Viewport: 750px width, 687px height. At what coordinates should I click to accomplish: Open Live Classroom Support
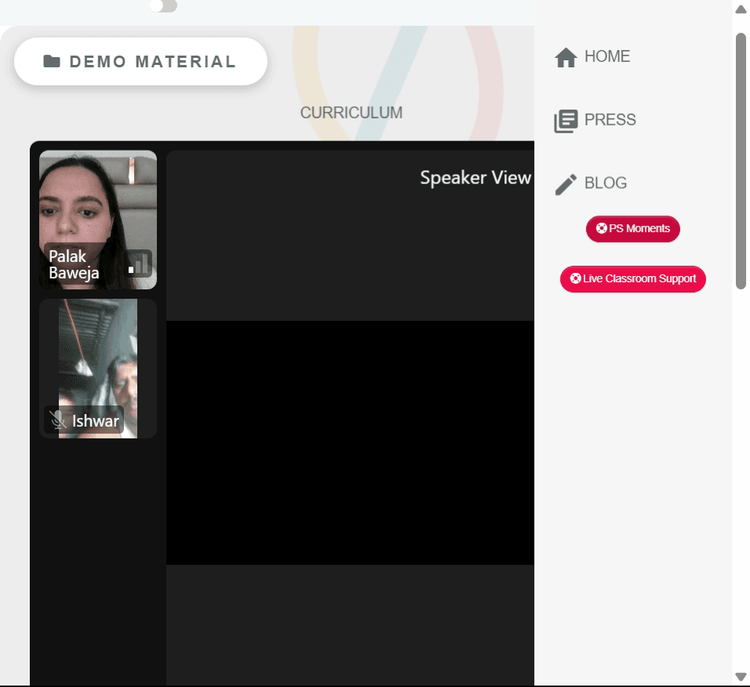coord(633,279)
